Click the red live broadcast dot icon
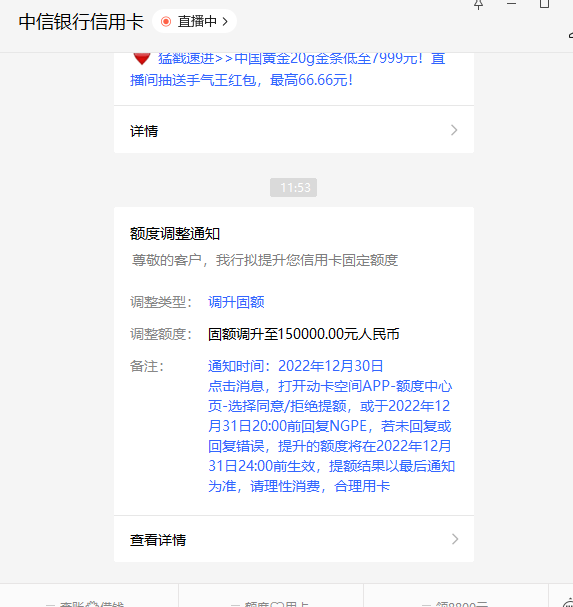 pyautogui.click(x=166, y=21)
